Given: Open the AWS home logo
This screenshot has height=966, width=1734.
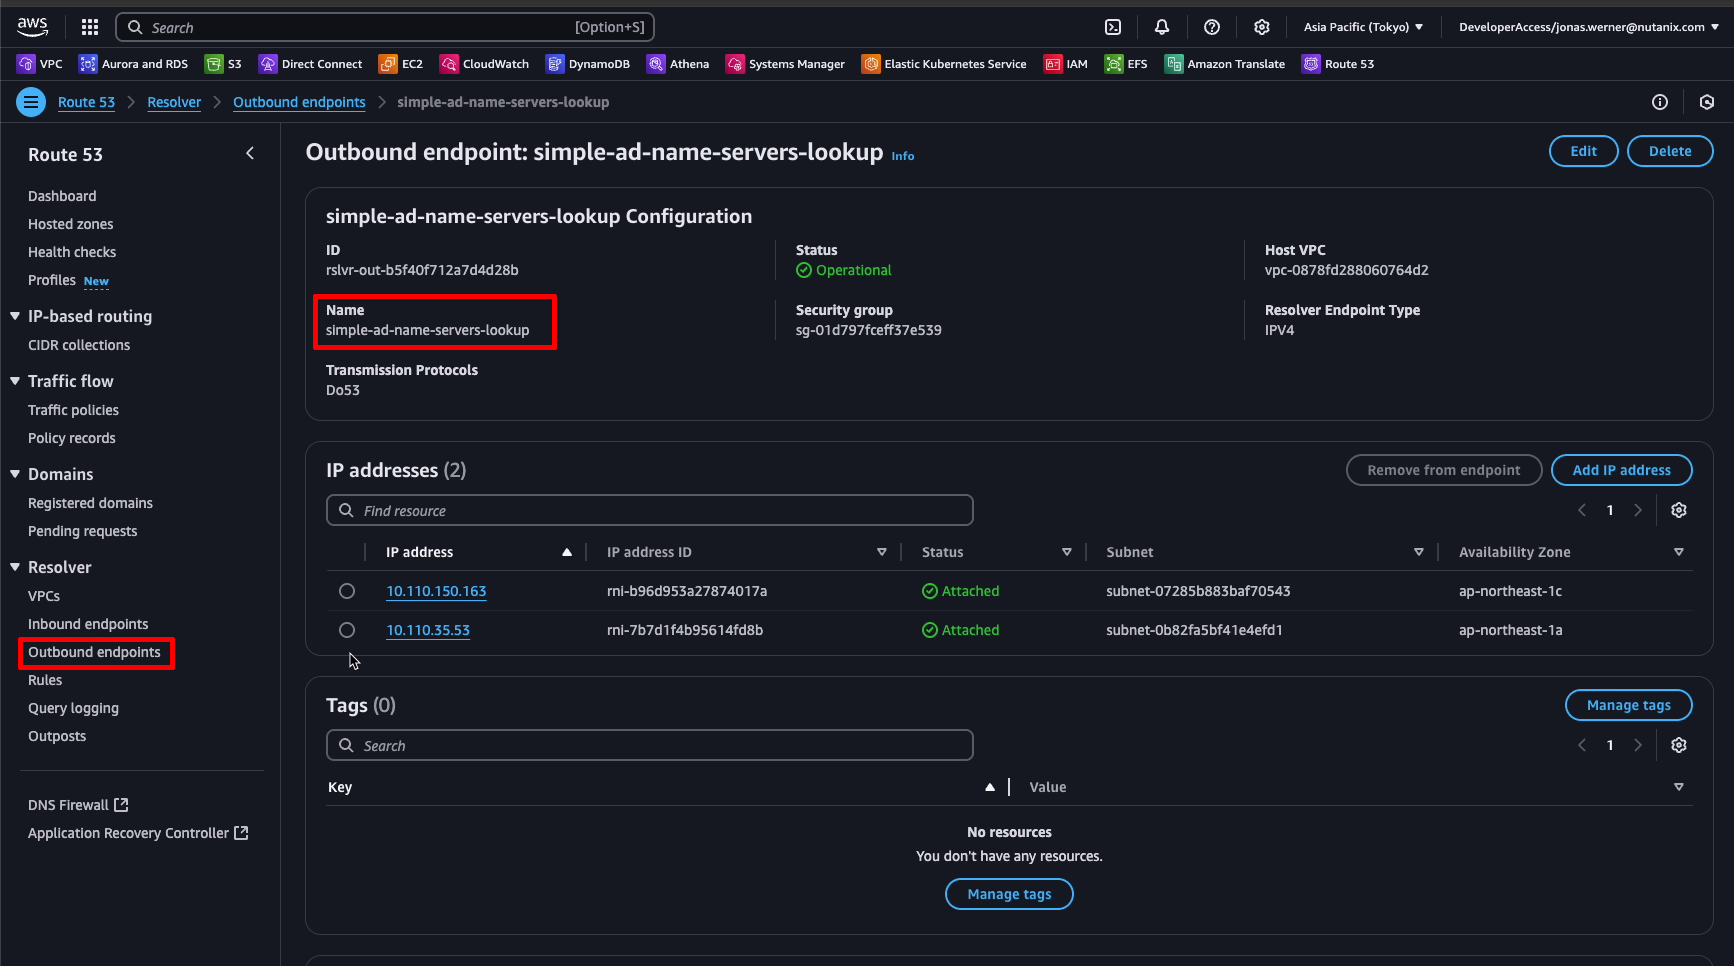Looking at the screenshot, I should 32,27.
